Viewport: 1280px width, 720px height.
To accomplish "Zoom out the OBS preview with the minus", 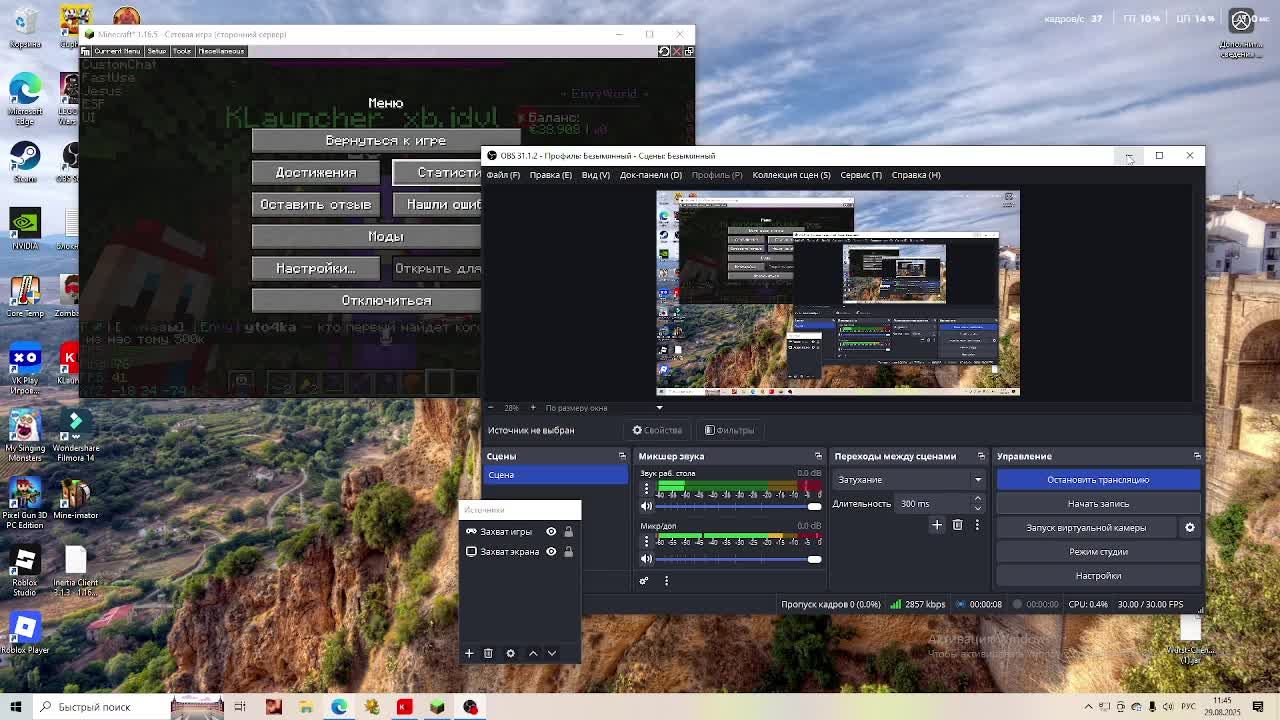I will pos(490,408).
